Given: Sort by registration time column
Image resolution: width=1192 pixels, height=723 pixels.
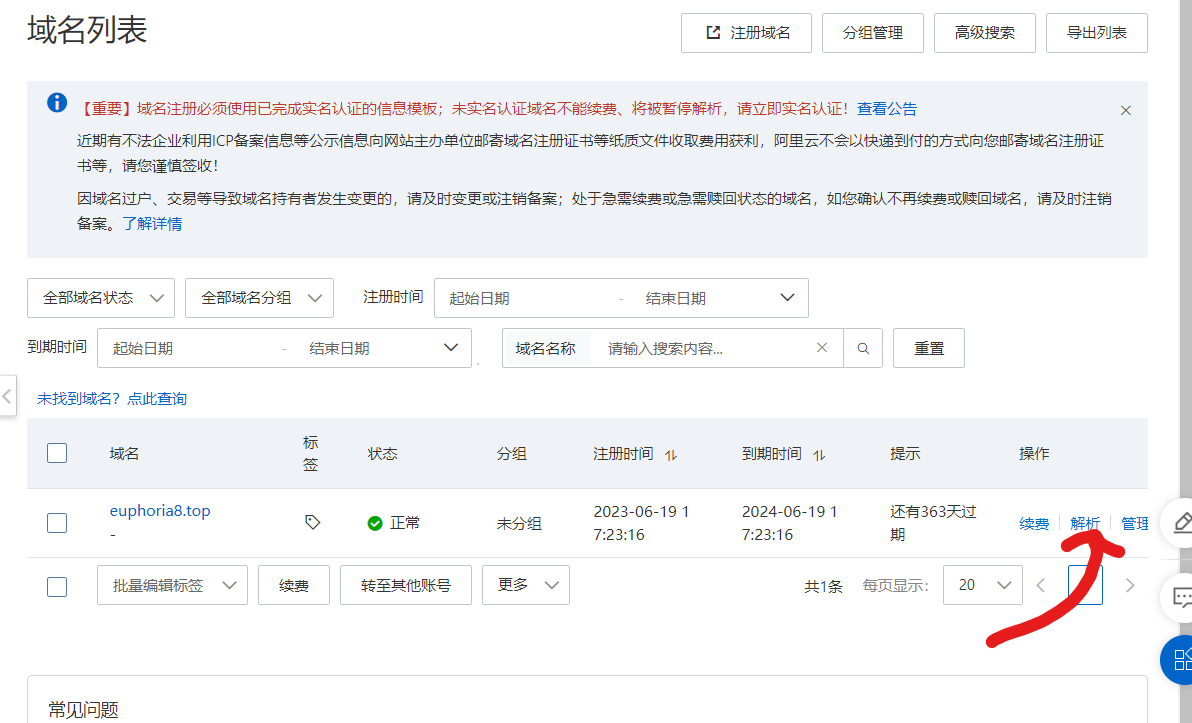Looking at the screenshot, I should click(x=671, y=455).
